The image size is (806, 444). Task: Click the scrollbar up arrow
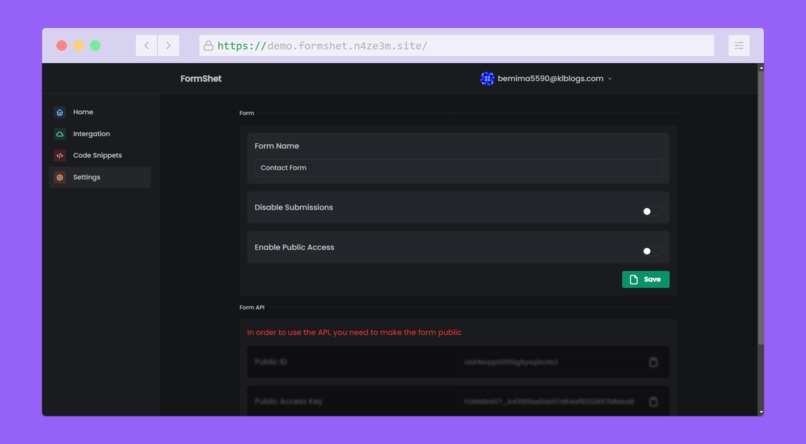761,67
